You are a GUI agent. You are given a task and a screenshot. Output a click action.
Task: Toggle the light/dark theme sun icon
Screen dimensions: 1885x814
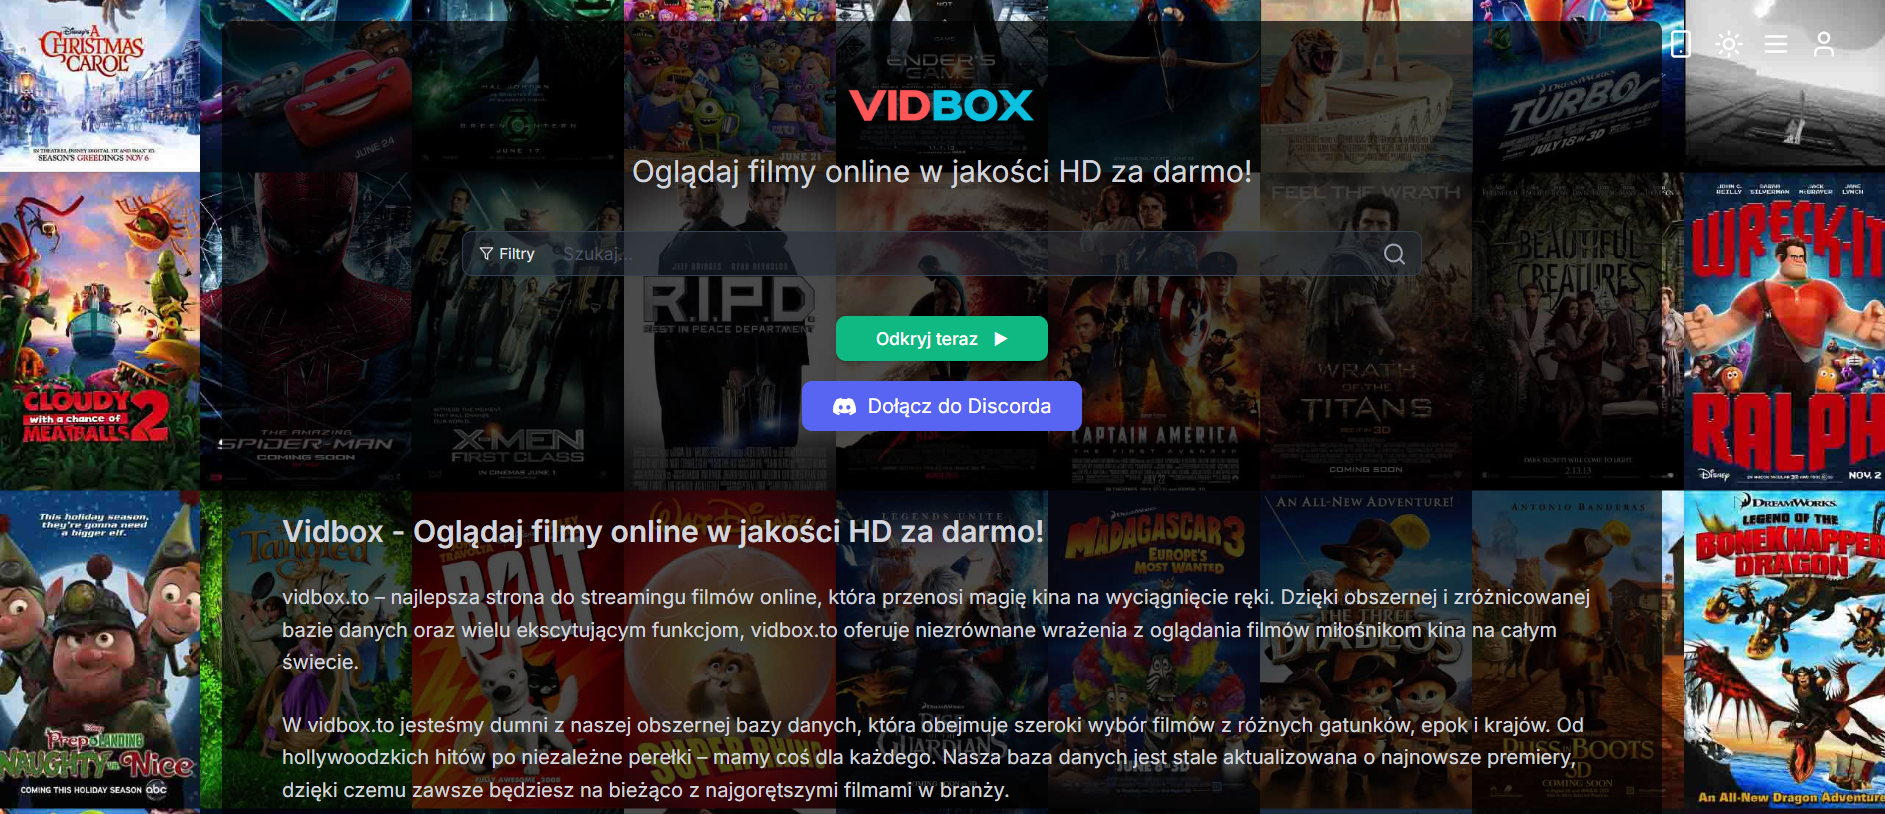[1728, 44]
